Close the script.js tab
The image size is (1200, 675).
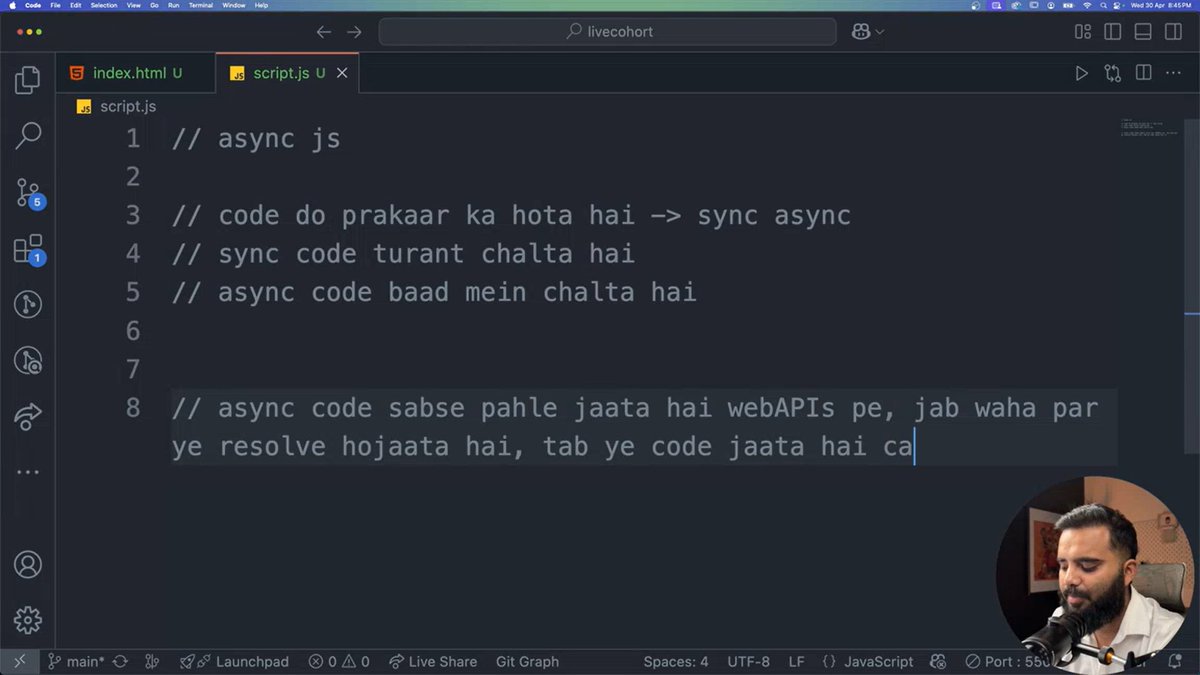[342, 73]
